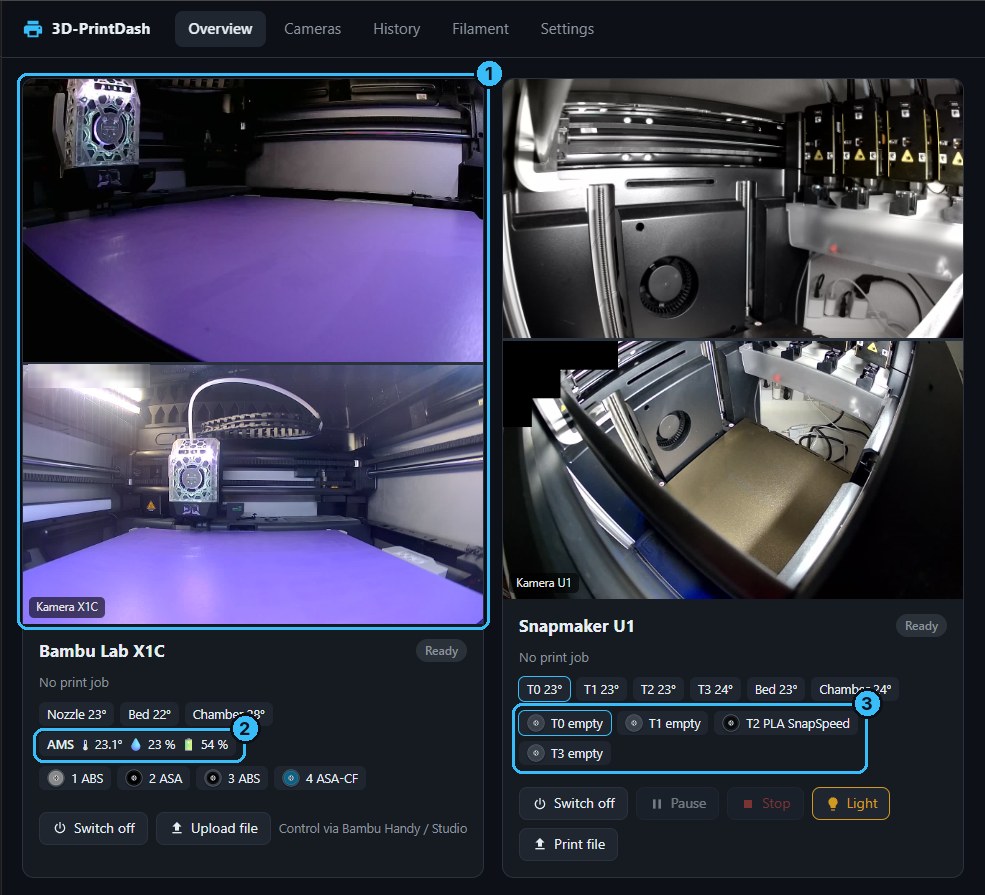Select spool icon for slot 4 ASA-CF
The height and width of the screenshot is (895, 985).
click(290, 778)
